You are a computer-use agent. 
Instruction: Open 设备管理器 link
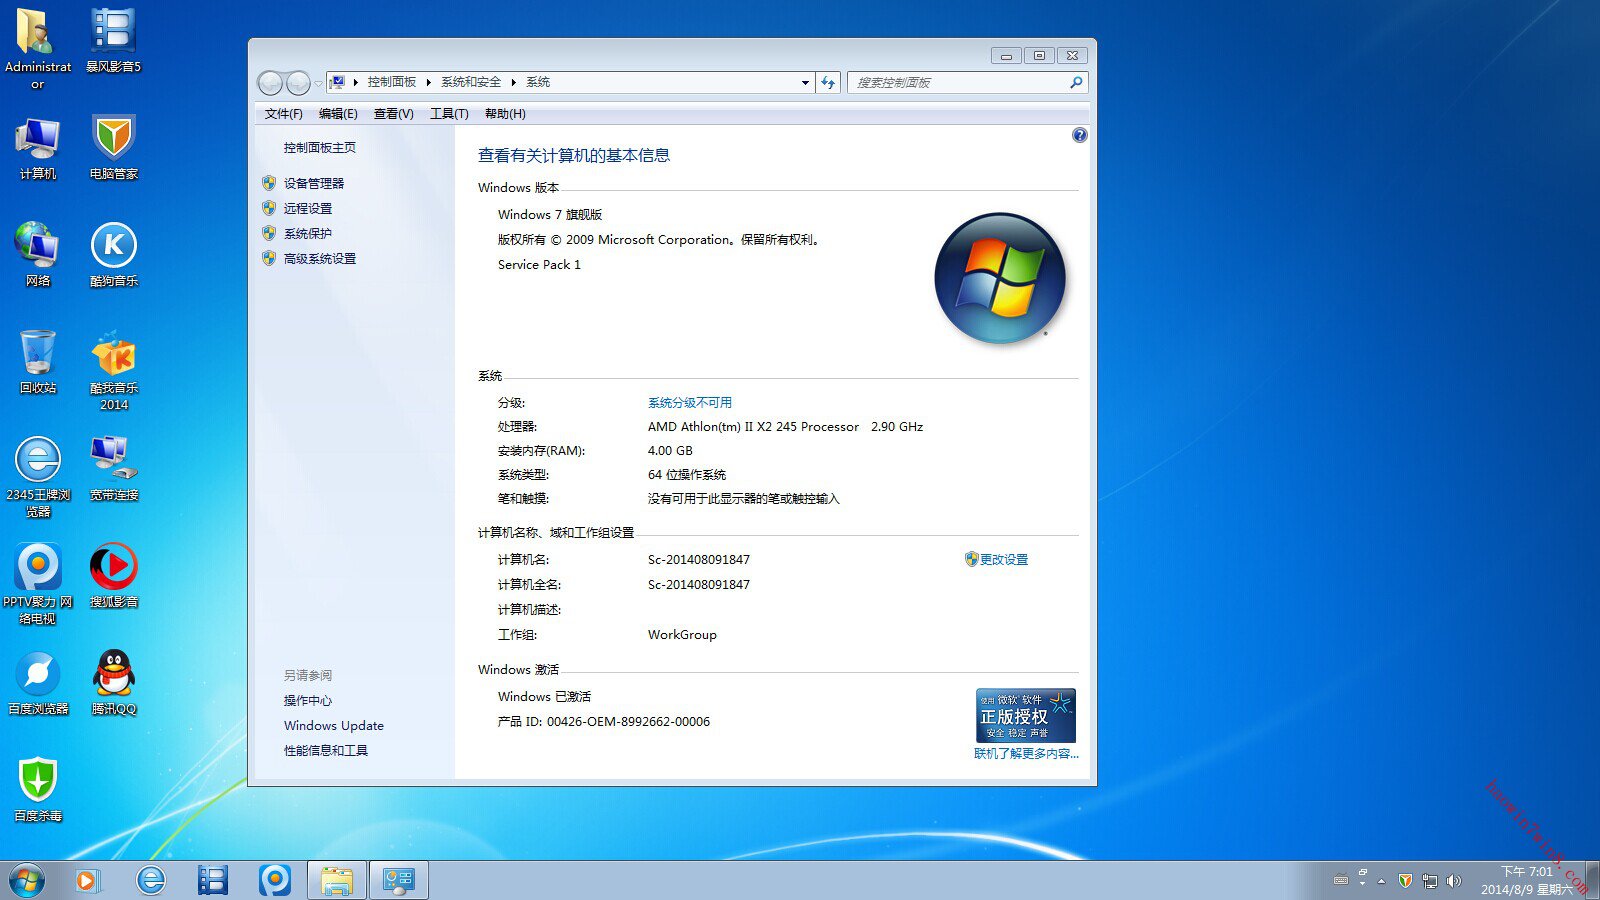[x=313, y=183]
